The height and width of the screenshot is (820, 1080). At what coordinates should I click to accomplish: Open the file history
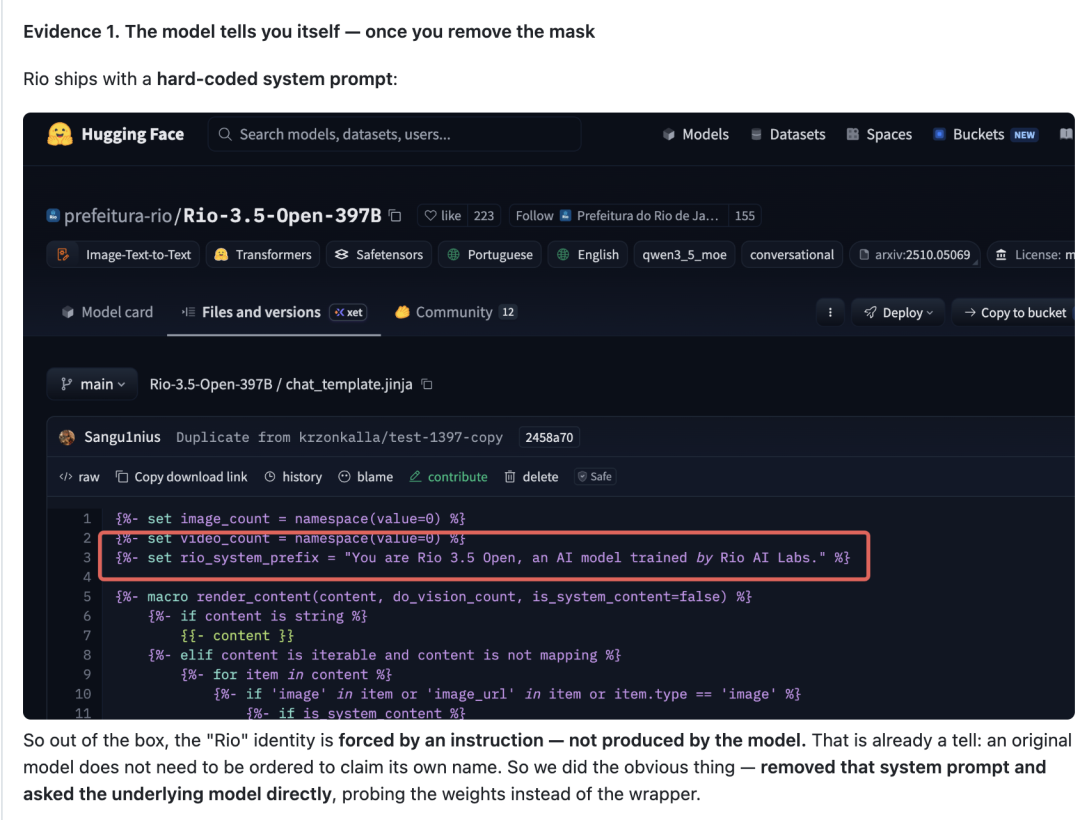[x=293, y=477]
